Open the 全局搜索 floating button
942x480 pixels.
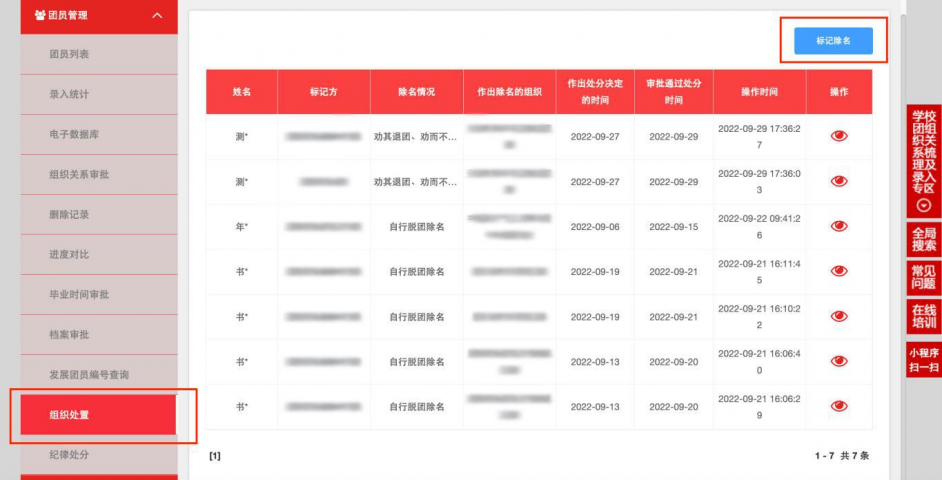click(x=923, y=240)
